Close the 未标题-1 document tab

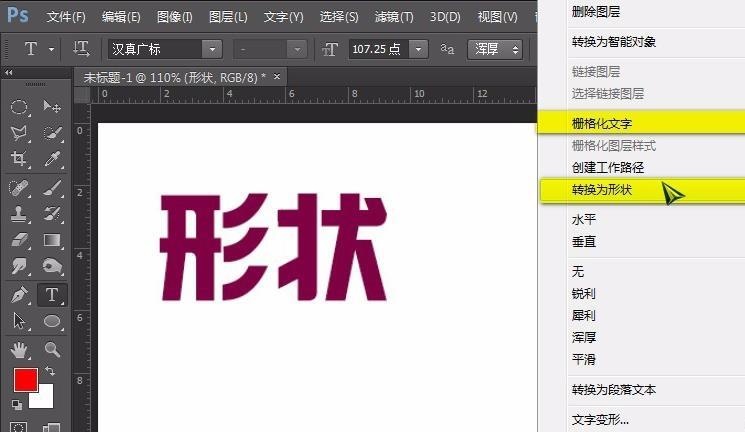277,76
